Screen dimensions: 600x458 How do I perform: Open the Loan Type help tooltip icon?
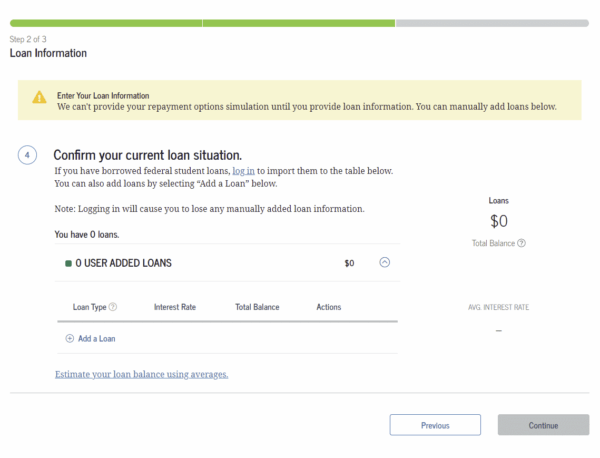tap(113, 307)
